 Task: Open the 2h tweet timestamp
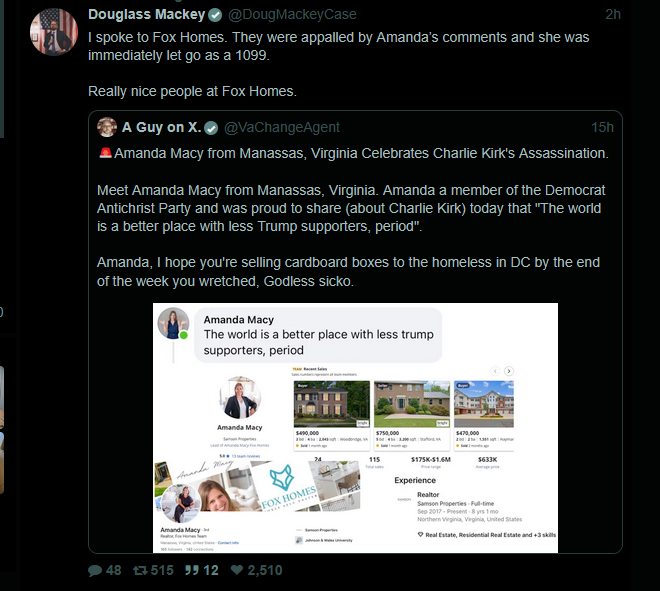tap(613, 15)
